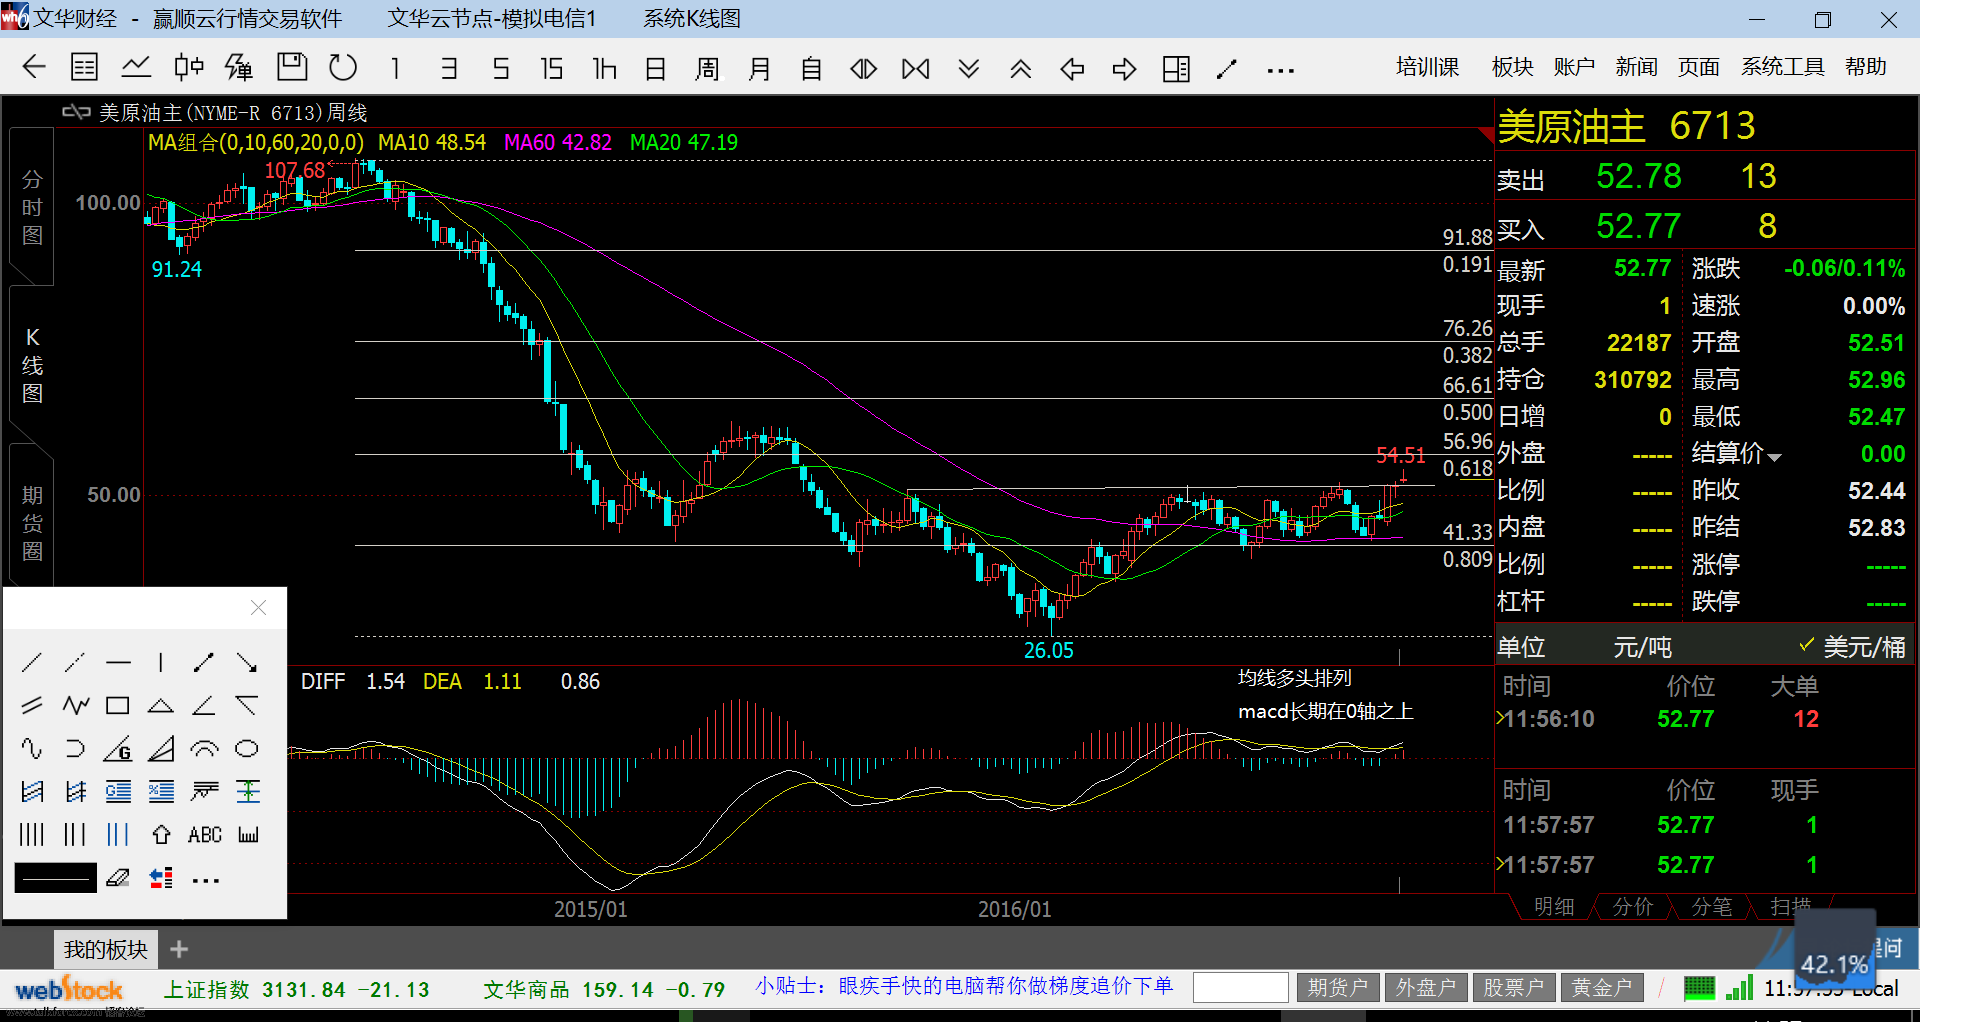Open 系统工具 menu
Screen dimensions: 1974x1022
[x=1782, y=67]
